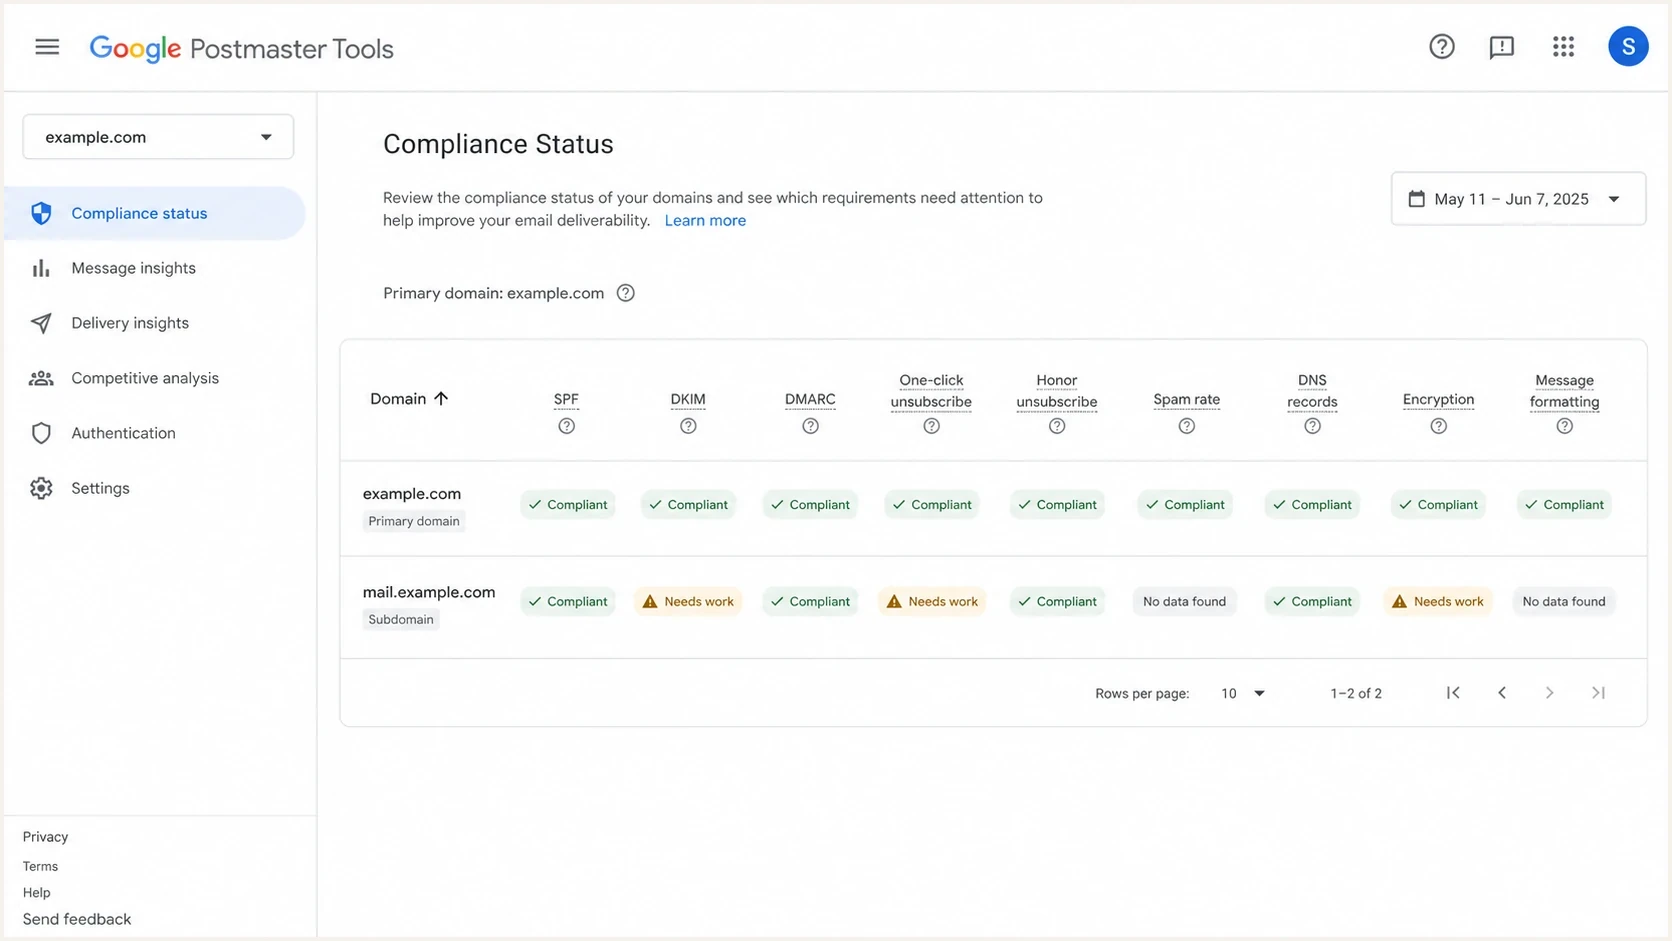Click the 1–2 of 2 pagination text
This screenshot has height=941, width=1672.
[x=1356, y=693]
